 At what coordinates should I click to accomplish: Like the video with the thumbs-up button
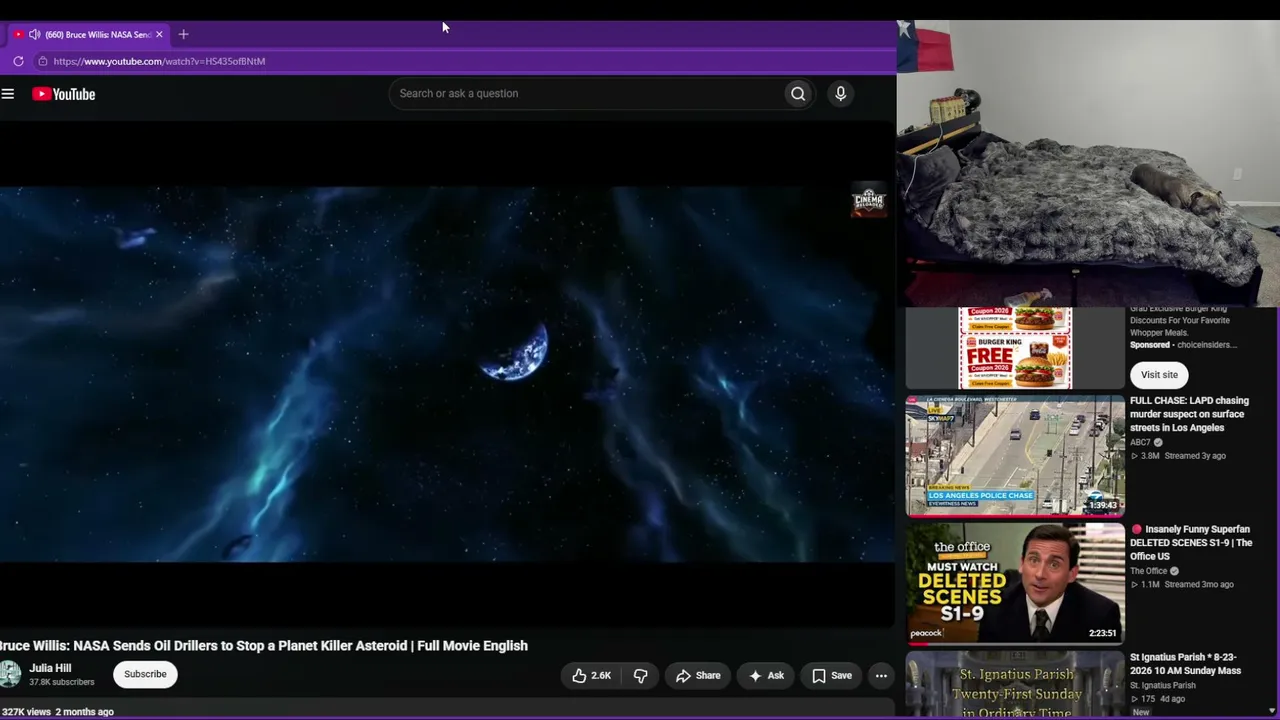[x=591, y=676]
